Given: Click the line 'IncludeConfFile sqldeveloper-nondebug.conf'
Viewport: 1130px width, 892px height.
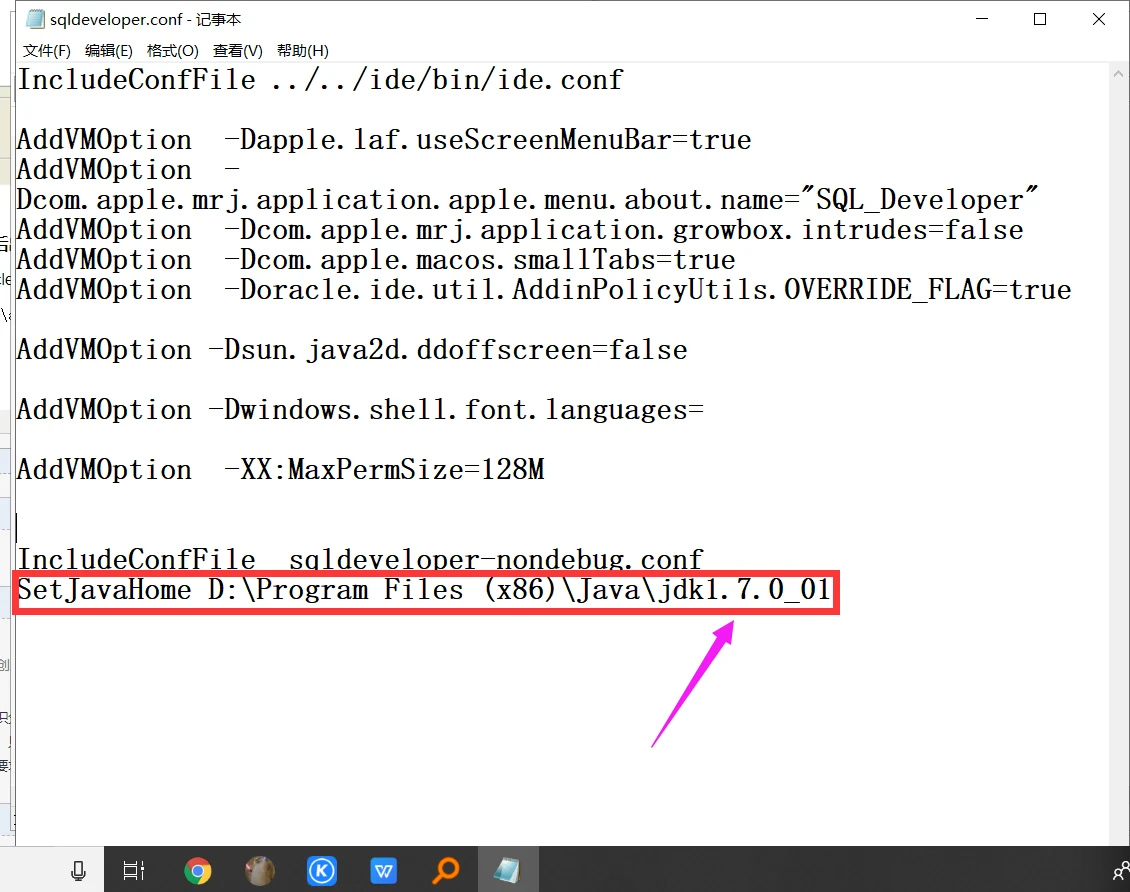Looking at the screenshot, I should point(360,560).
